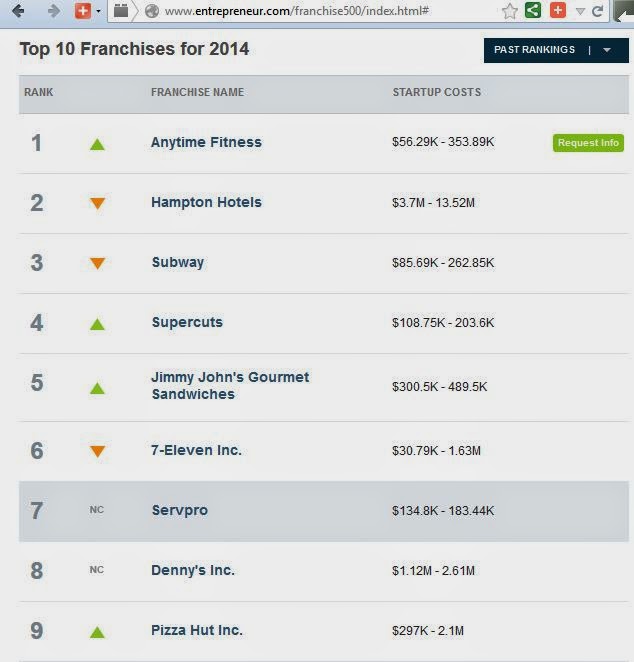Open the Subway franchise link
634x662 pixels.
[178, 262]
